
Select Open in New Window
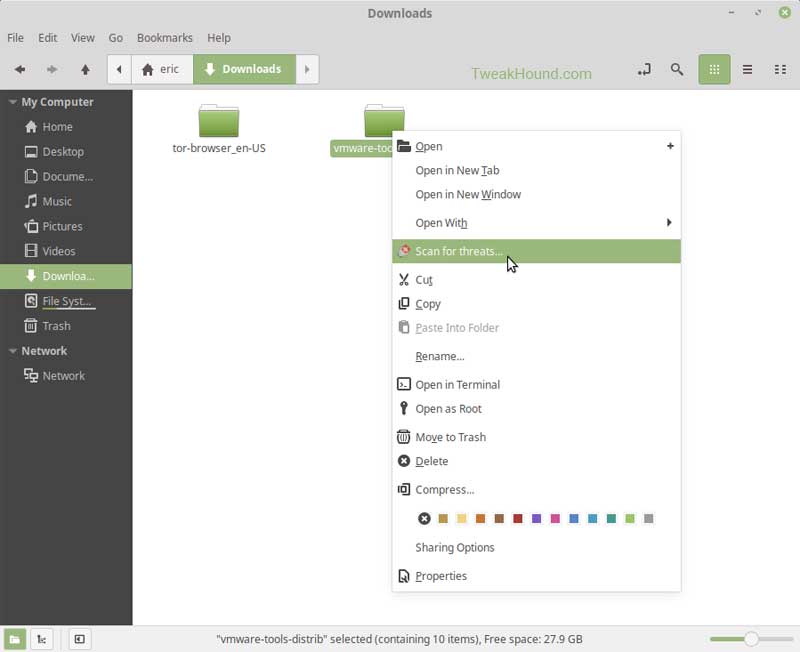tap(536, 194)
